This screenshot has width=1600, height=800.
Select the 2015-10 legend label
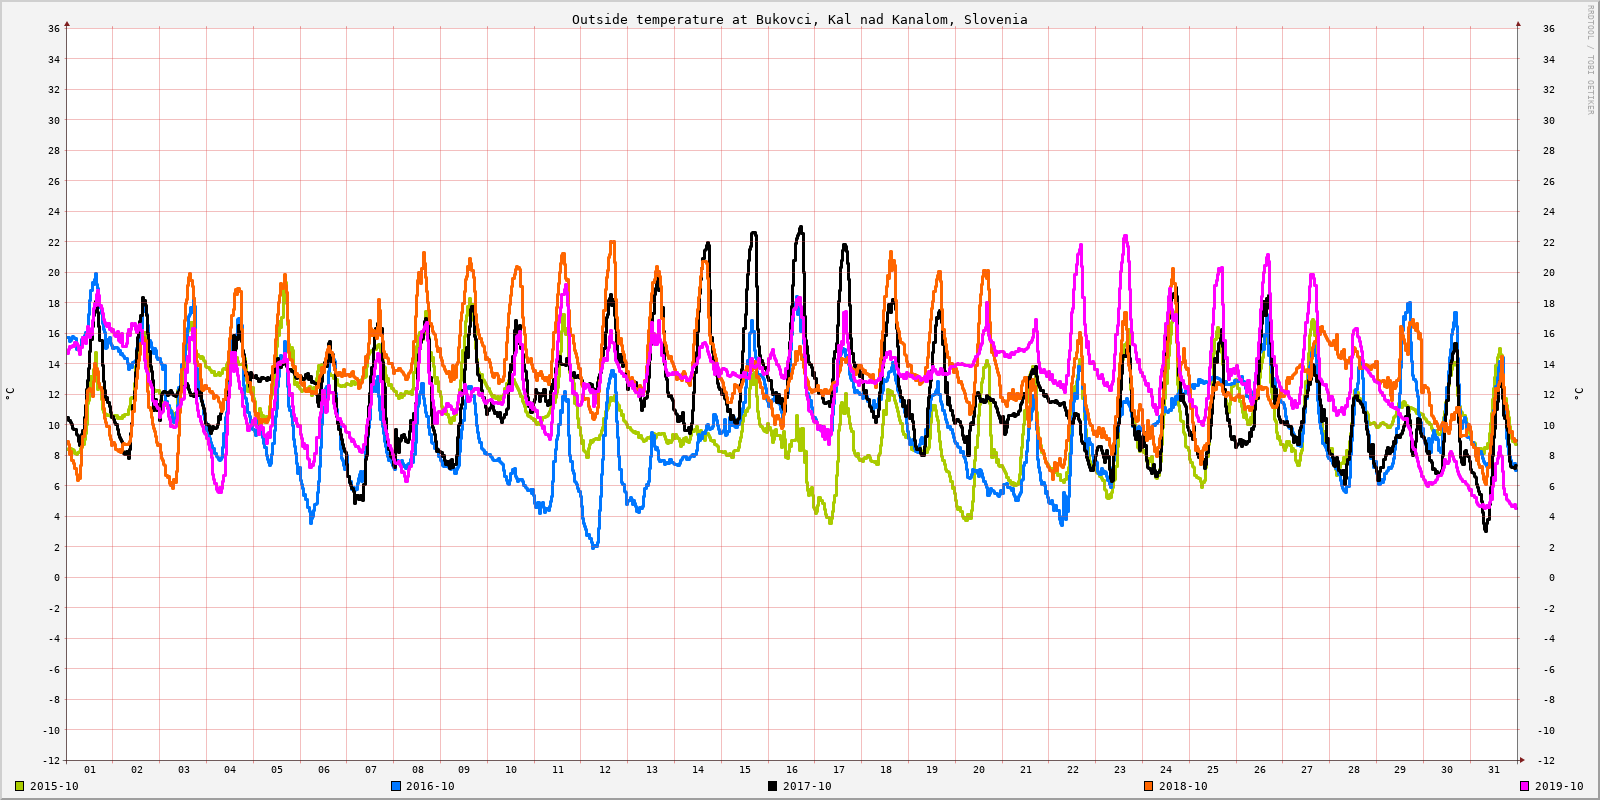click(54, 786)
